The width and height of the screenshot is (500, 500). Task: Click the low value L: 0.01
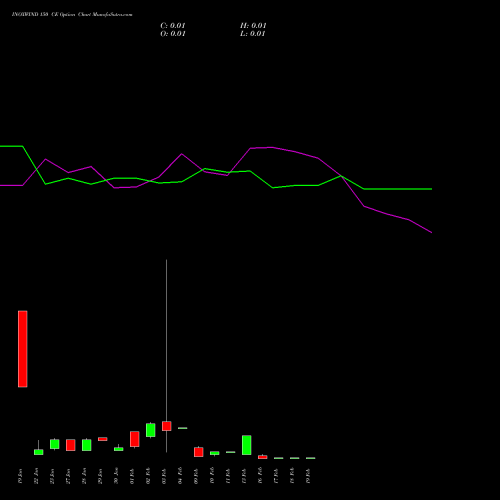253,34
